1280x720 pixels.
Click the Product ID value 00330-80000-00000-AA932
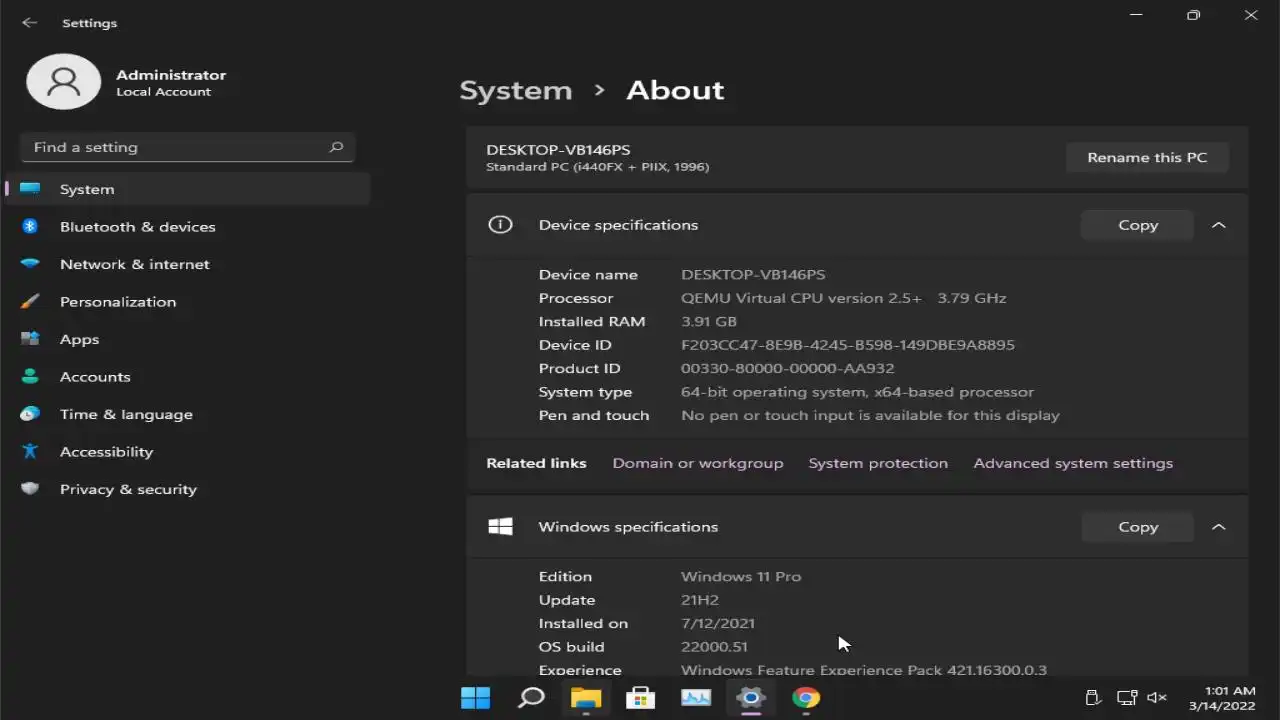pos(788,368)
